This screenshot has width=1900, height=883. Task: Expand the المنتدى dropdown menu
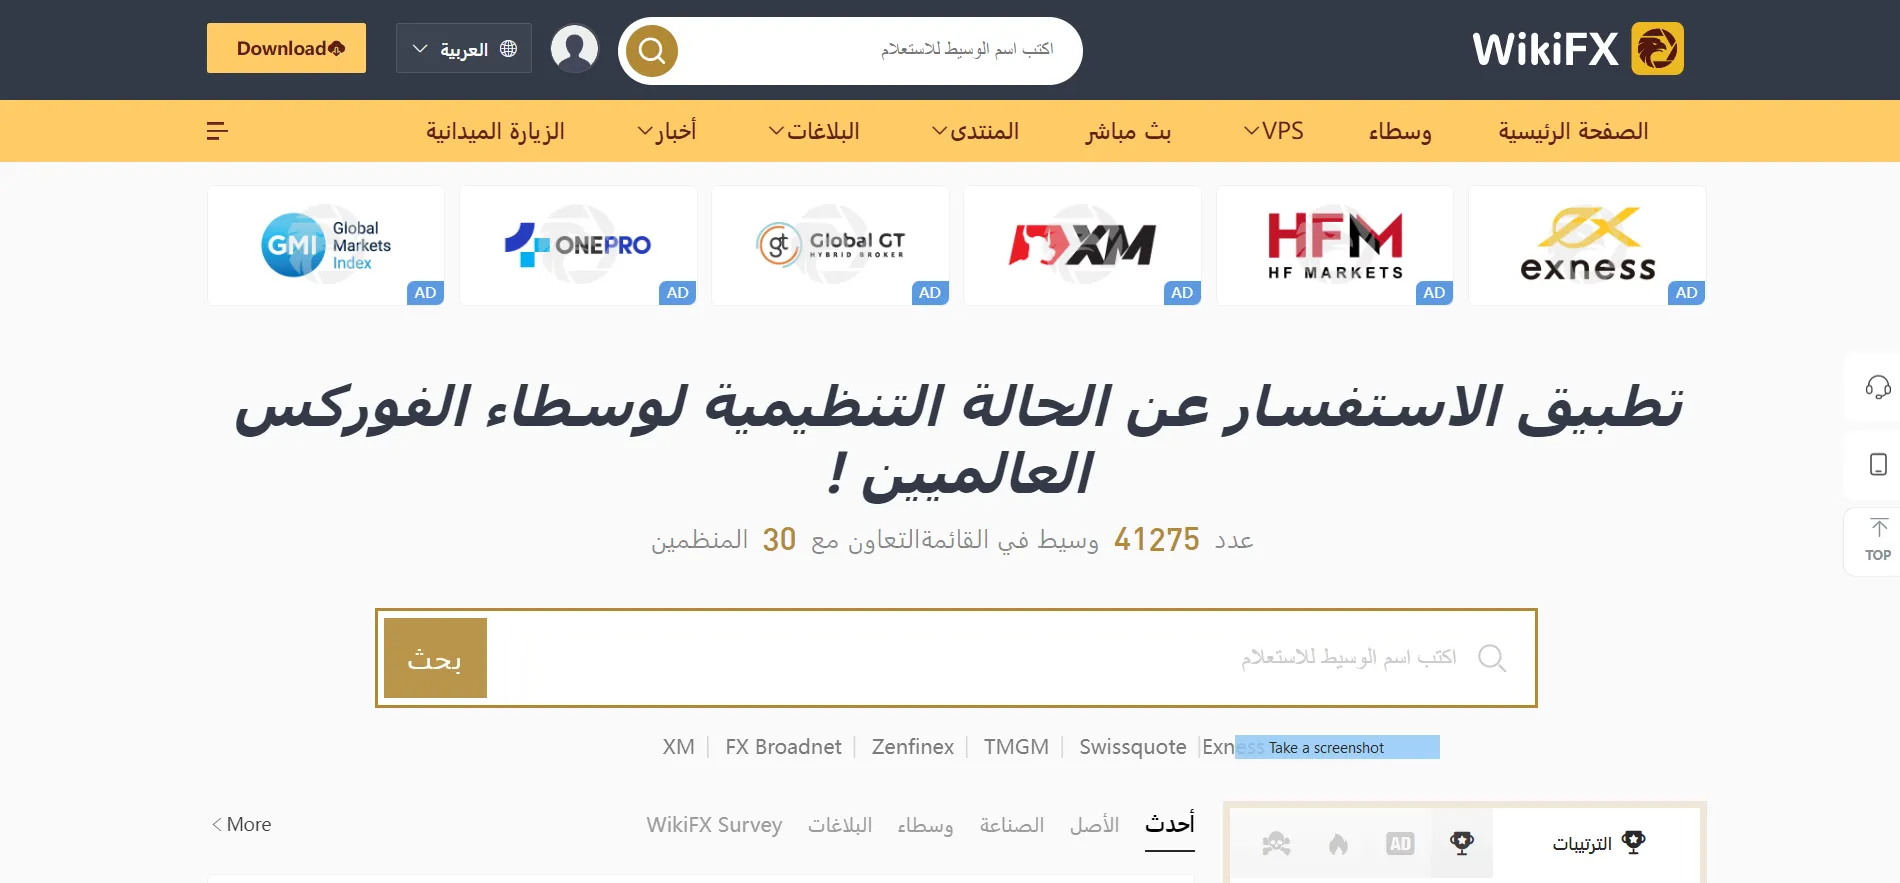(x=975, y=131)
